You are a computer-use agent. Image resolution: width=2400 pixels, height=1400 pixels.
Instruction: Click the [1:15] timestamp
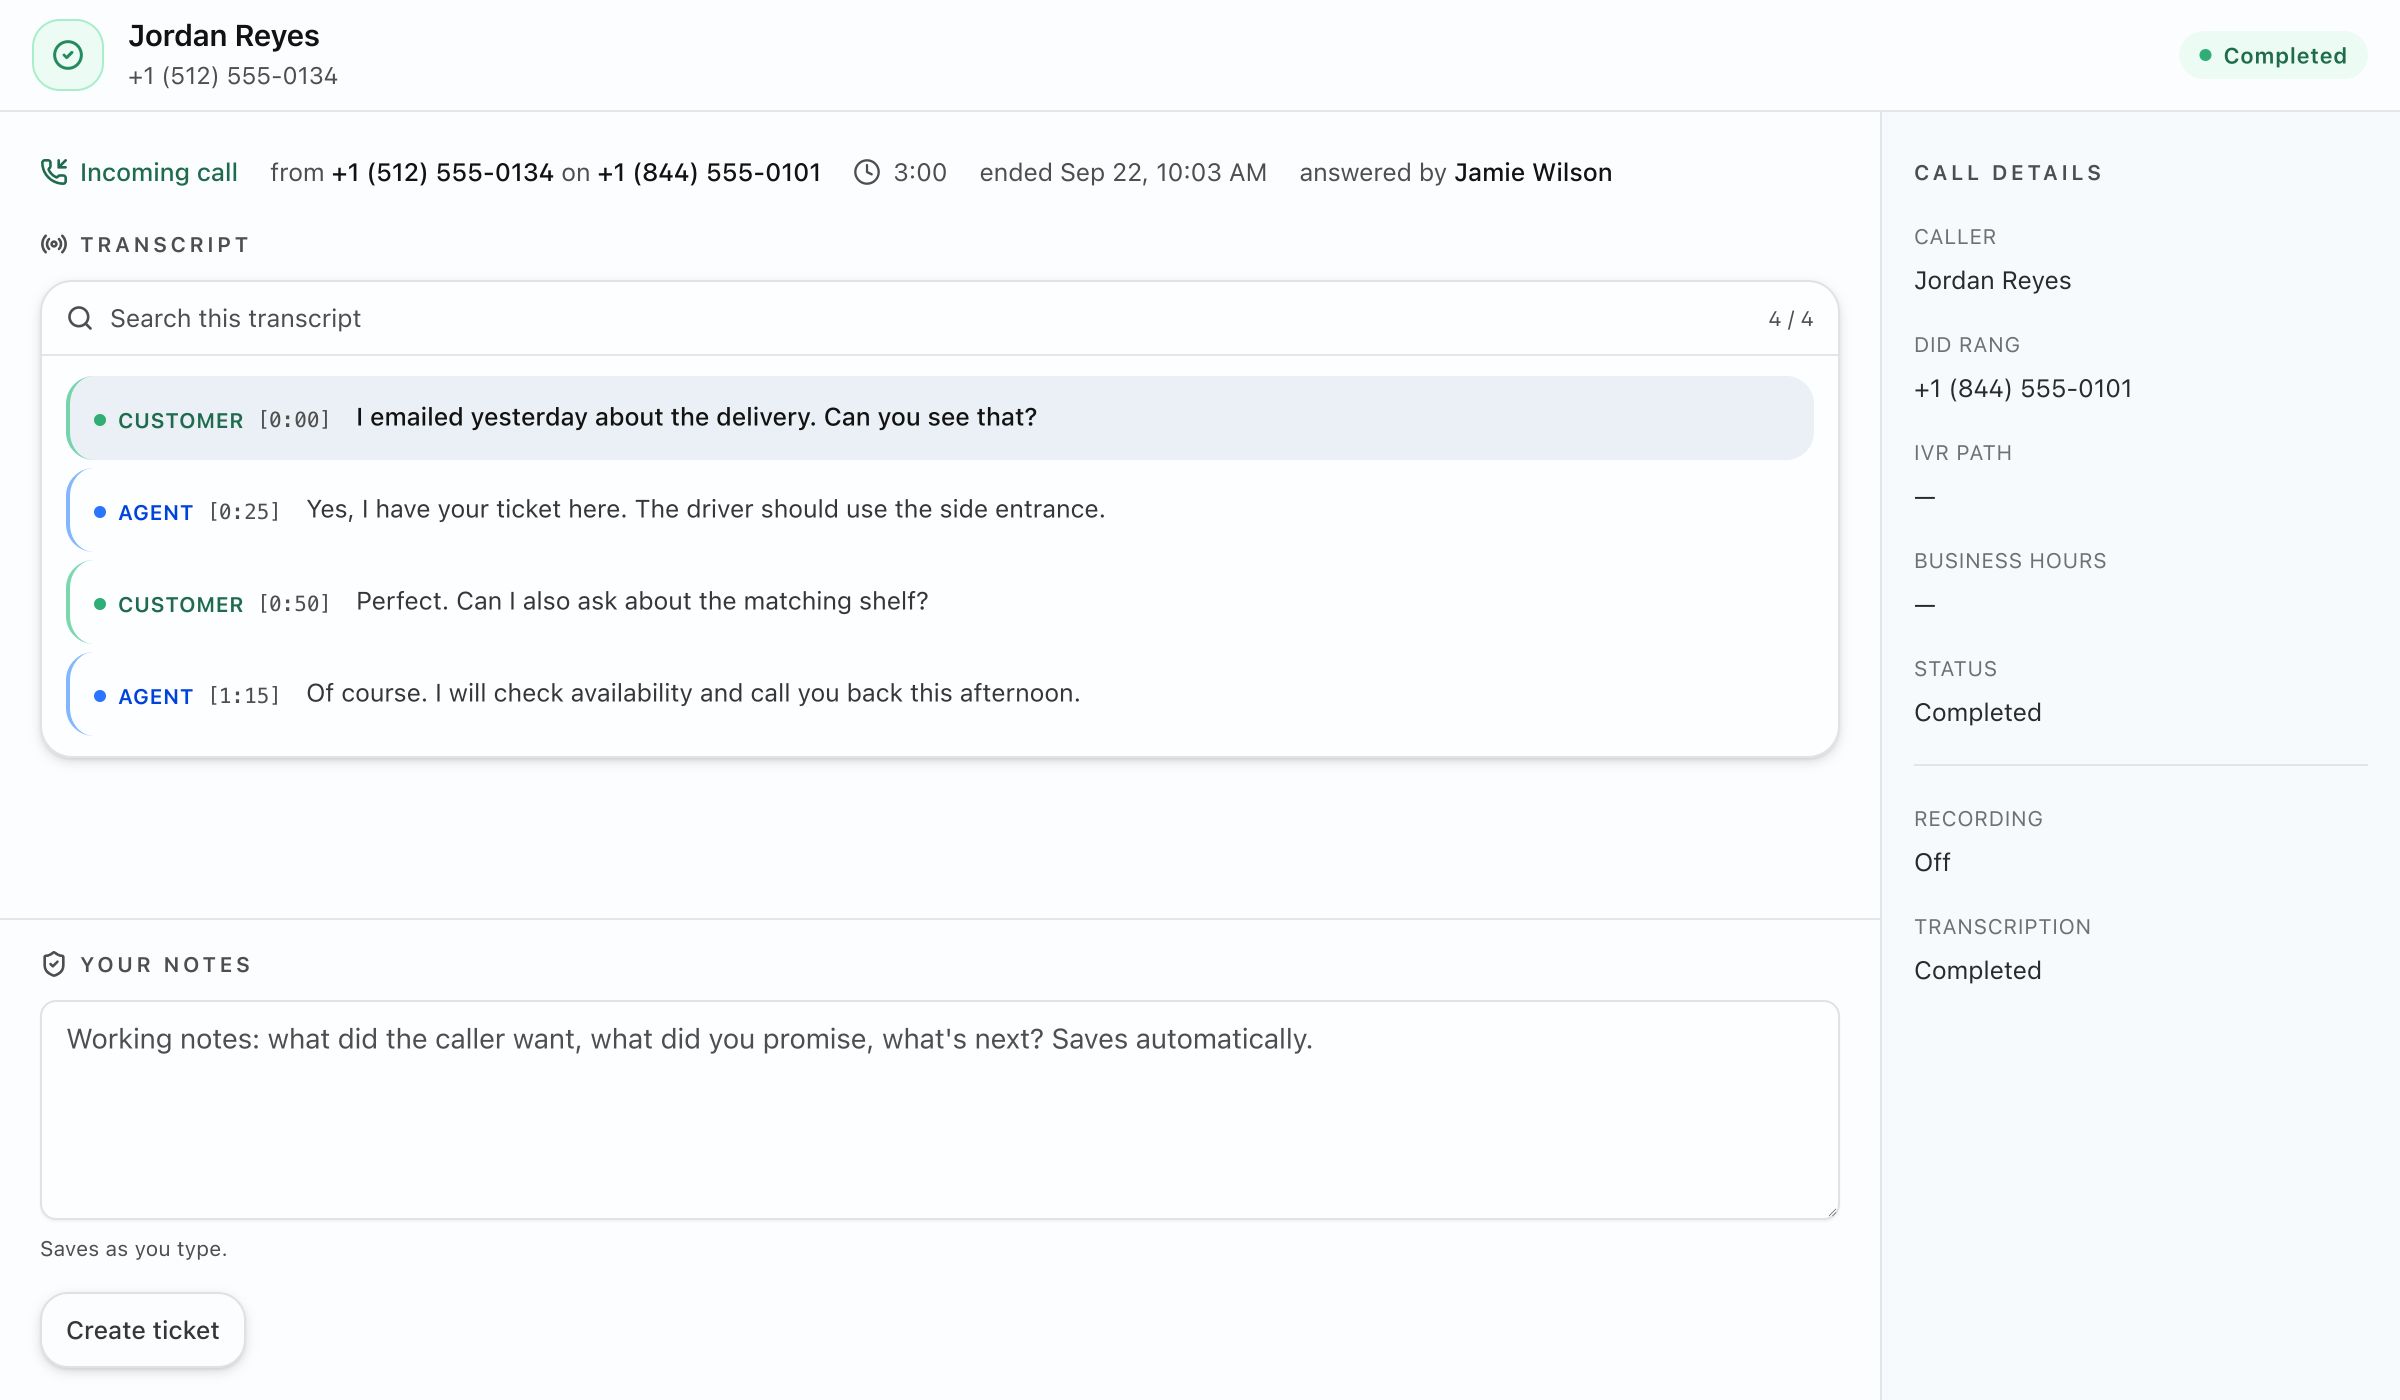coord(244,696)
